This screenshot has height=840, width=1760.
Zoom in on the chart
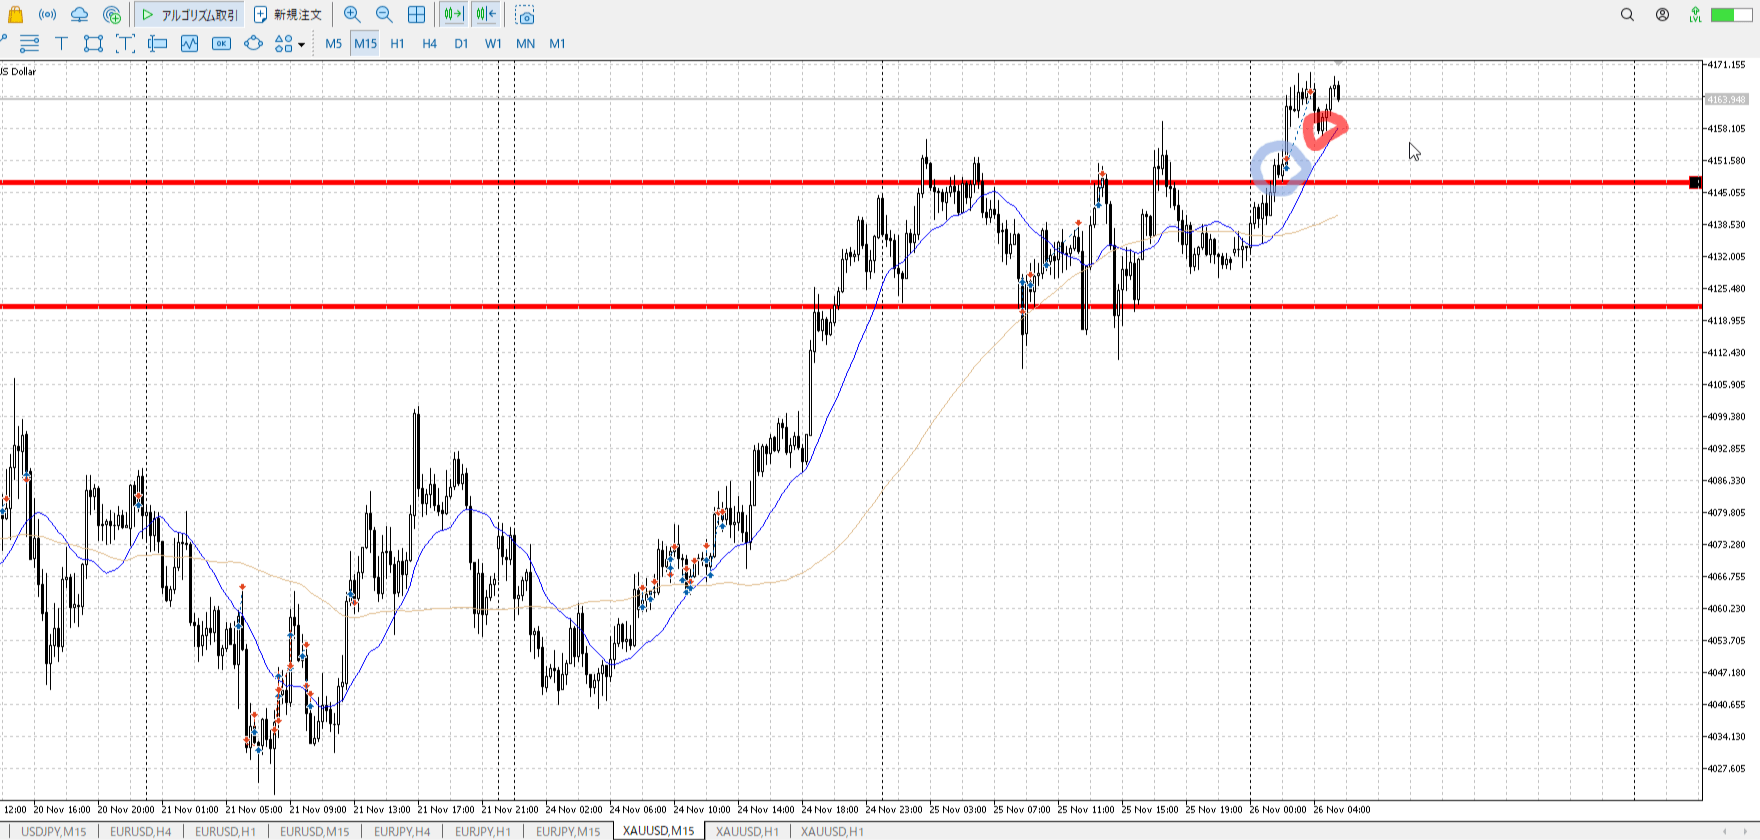[x=352, y=15]
